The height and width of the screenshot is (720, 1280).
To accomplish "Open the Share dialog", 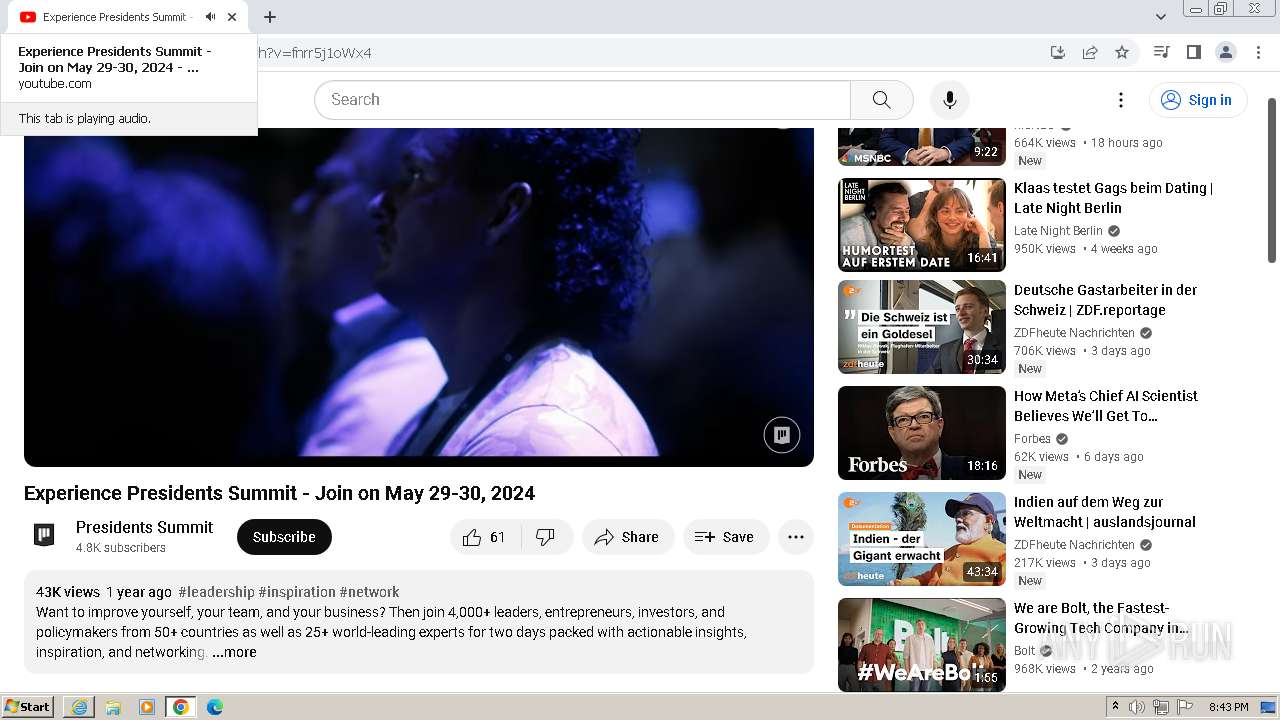I will pyautogui.click(x=627, y=537).
